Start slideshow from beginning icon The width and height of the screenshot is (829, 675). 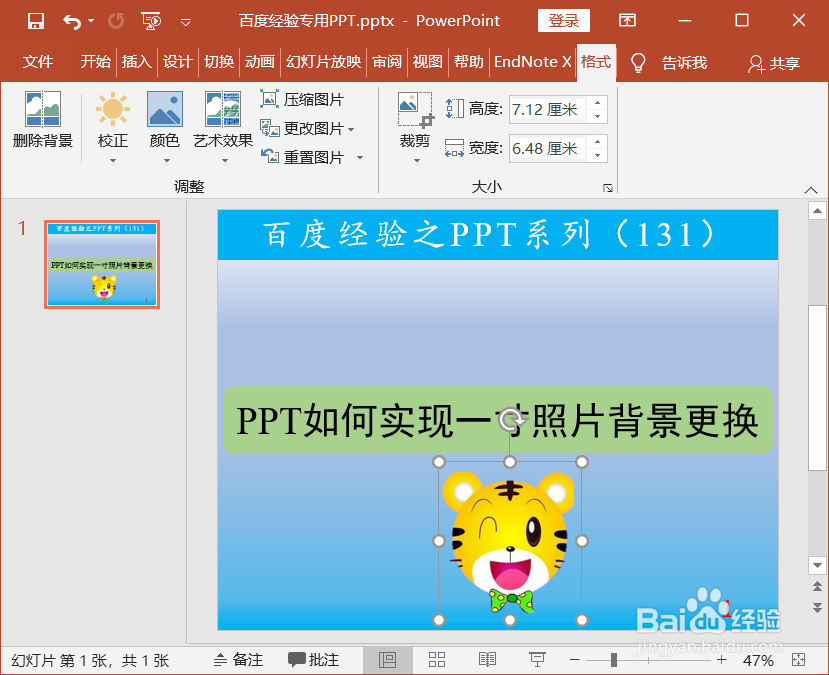(x=151, y=21)
